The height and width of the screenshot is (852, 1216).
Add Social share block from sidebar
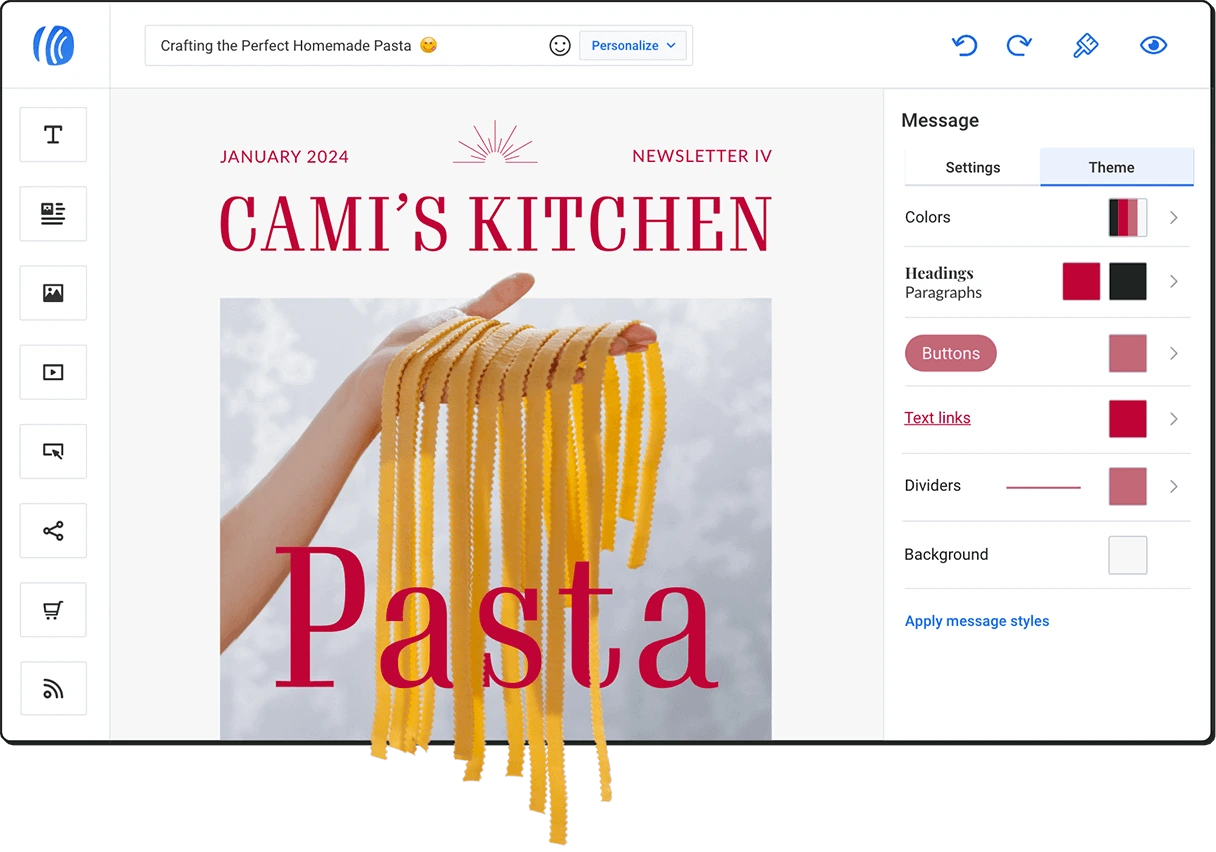(53, 531)
